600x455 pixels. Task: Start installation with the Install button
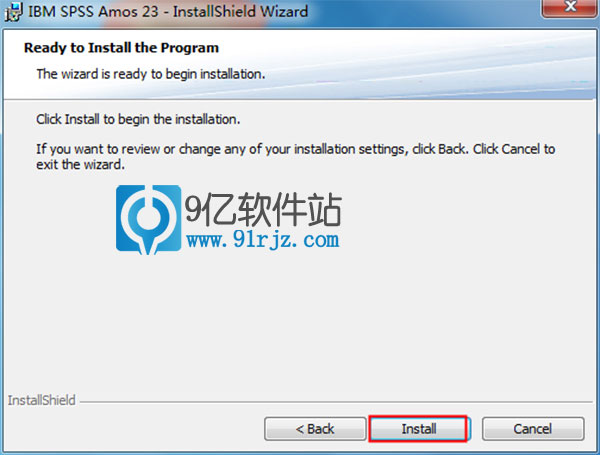(419, 429)
